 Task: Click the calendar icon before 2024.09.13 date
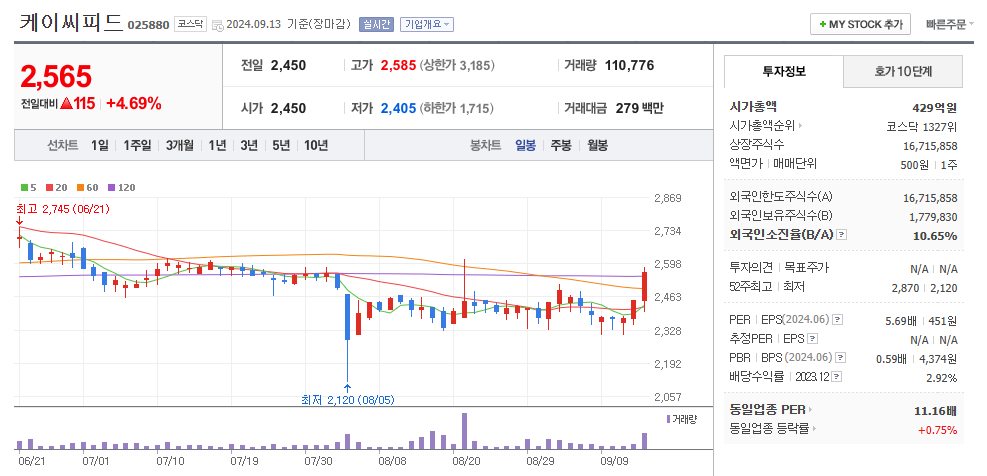coord(217,25)
